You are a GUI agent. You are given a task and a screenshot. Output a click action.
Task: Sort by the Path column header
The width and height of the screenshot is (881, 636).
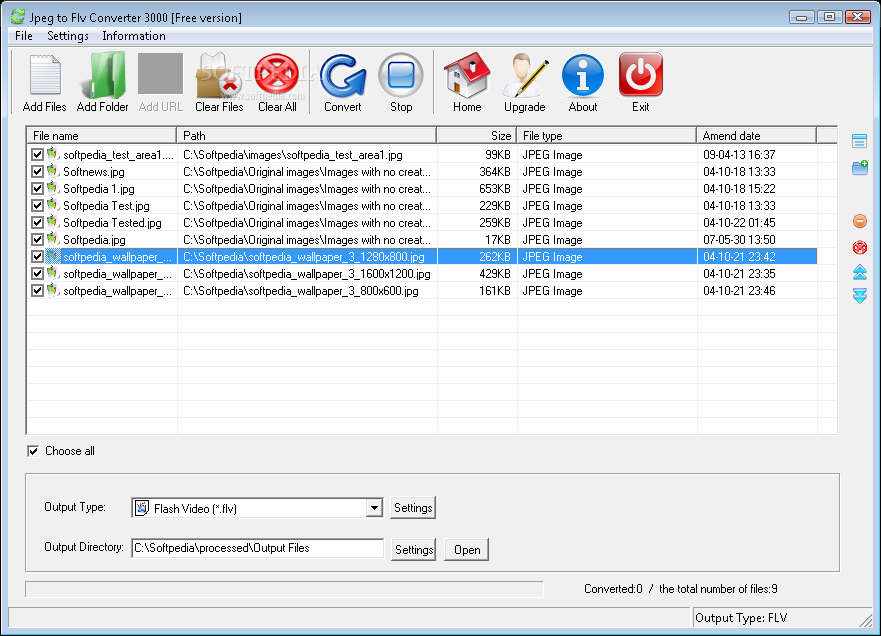(x=307, y=136)
